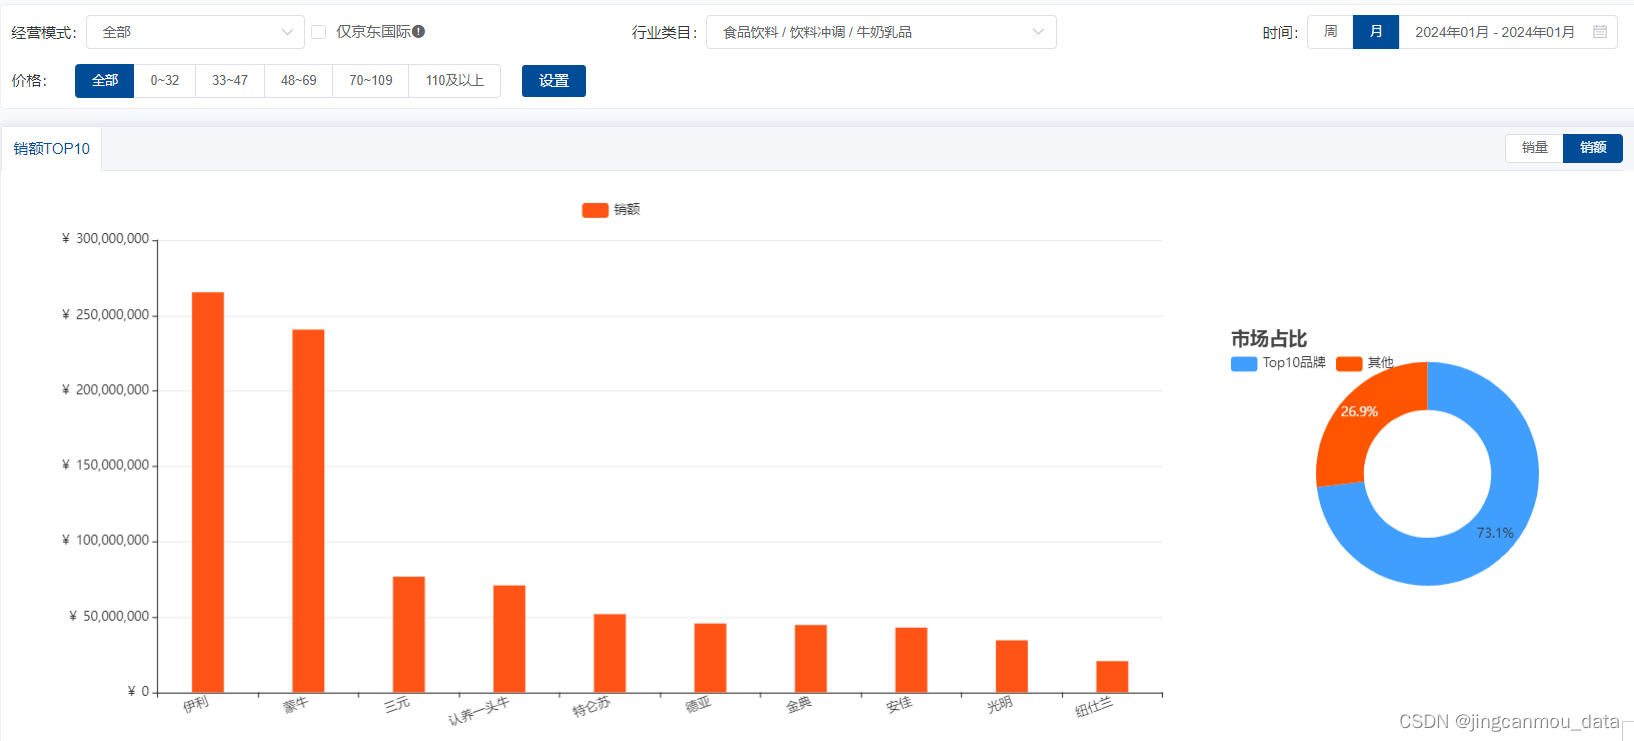Image resolution: width=1634 pixels, height=741 pixels.
Task: Click the ¥ 300,000,000 axis label
Action: click(x=106, y=239)
